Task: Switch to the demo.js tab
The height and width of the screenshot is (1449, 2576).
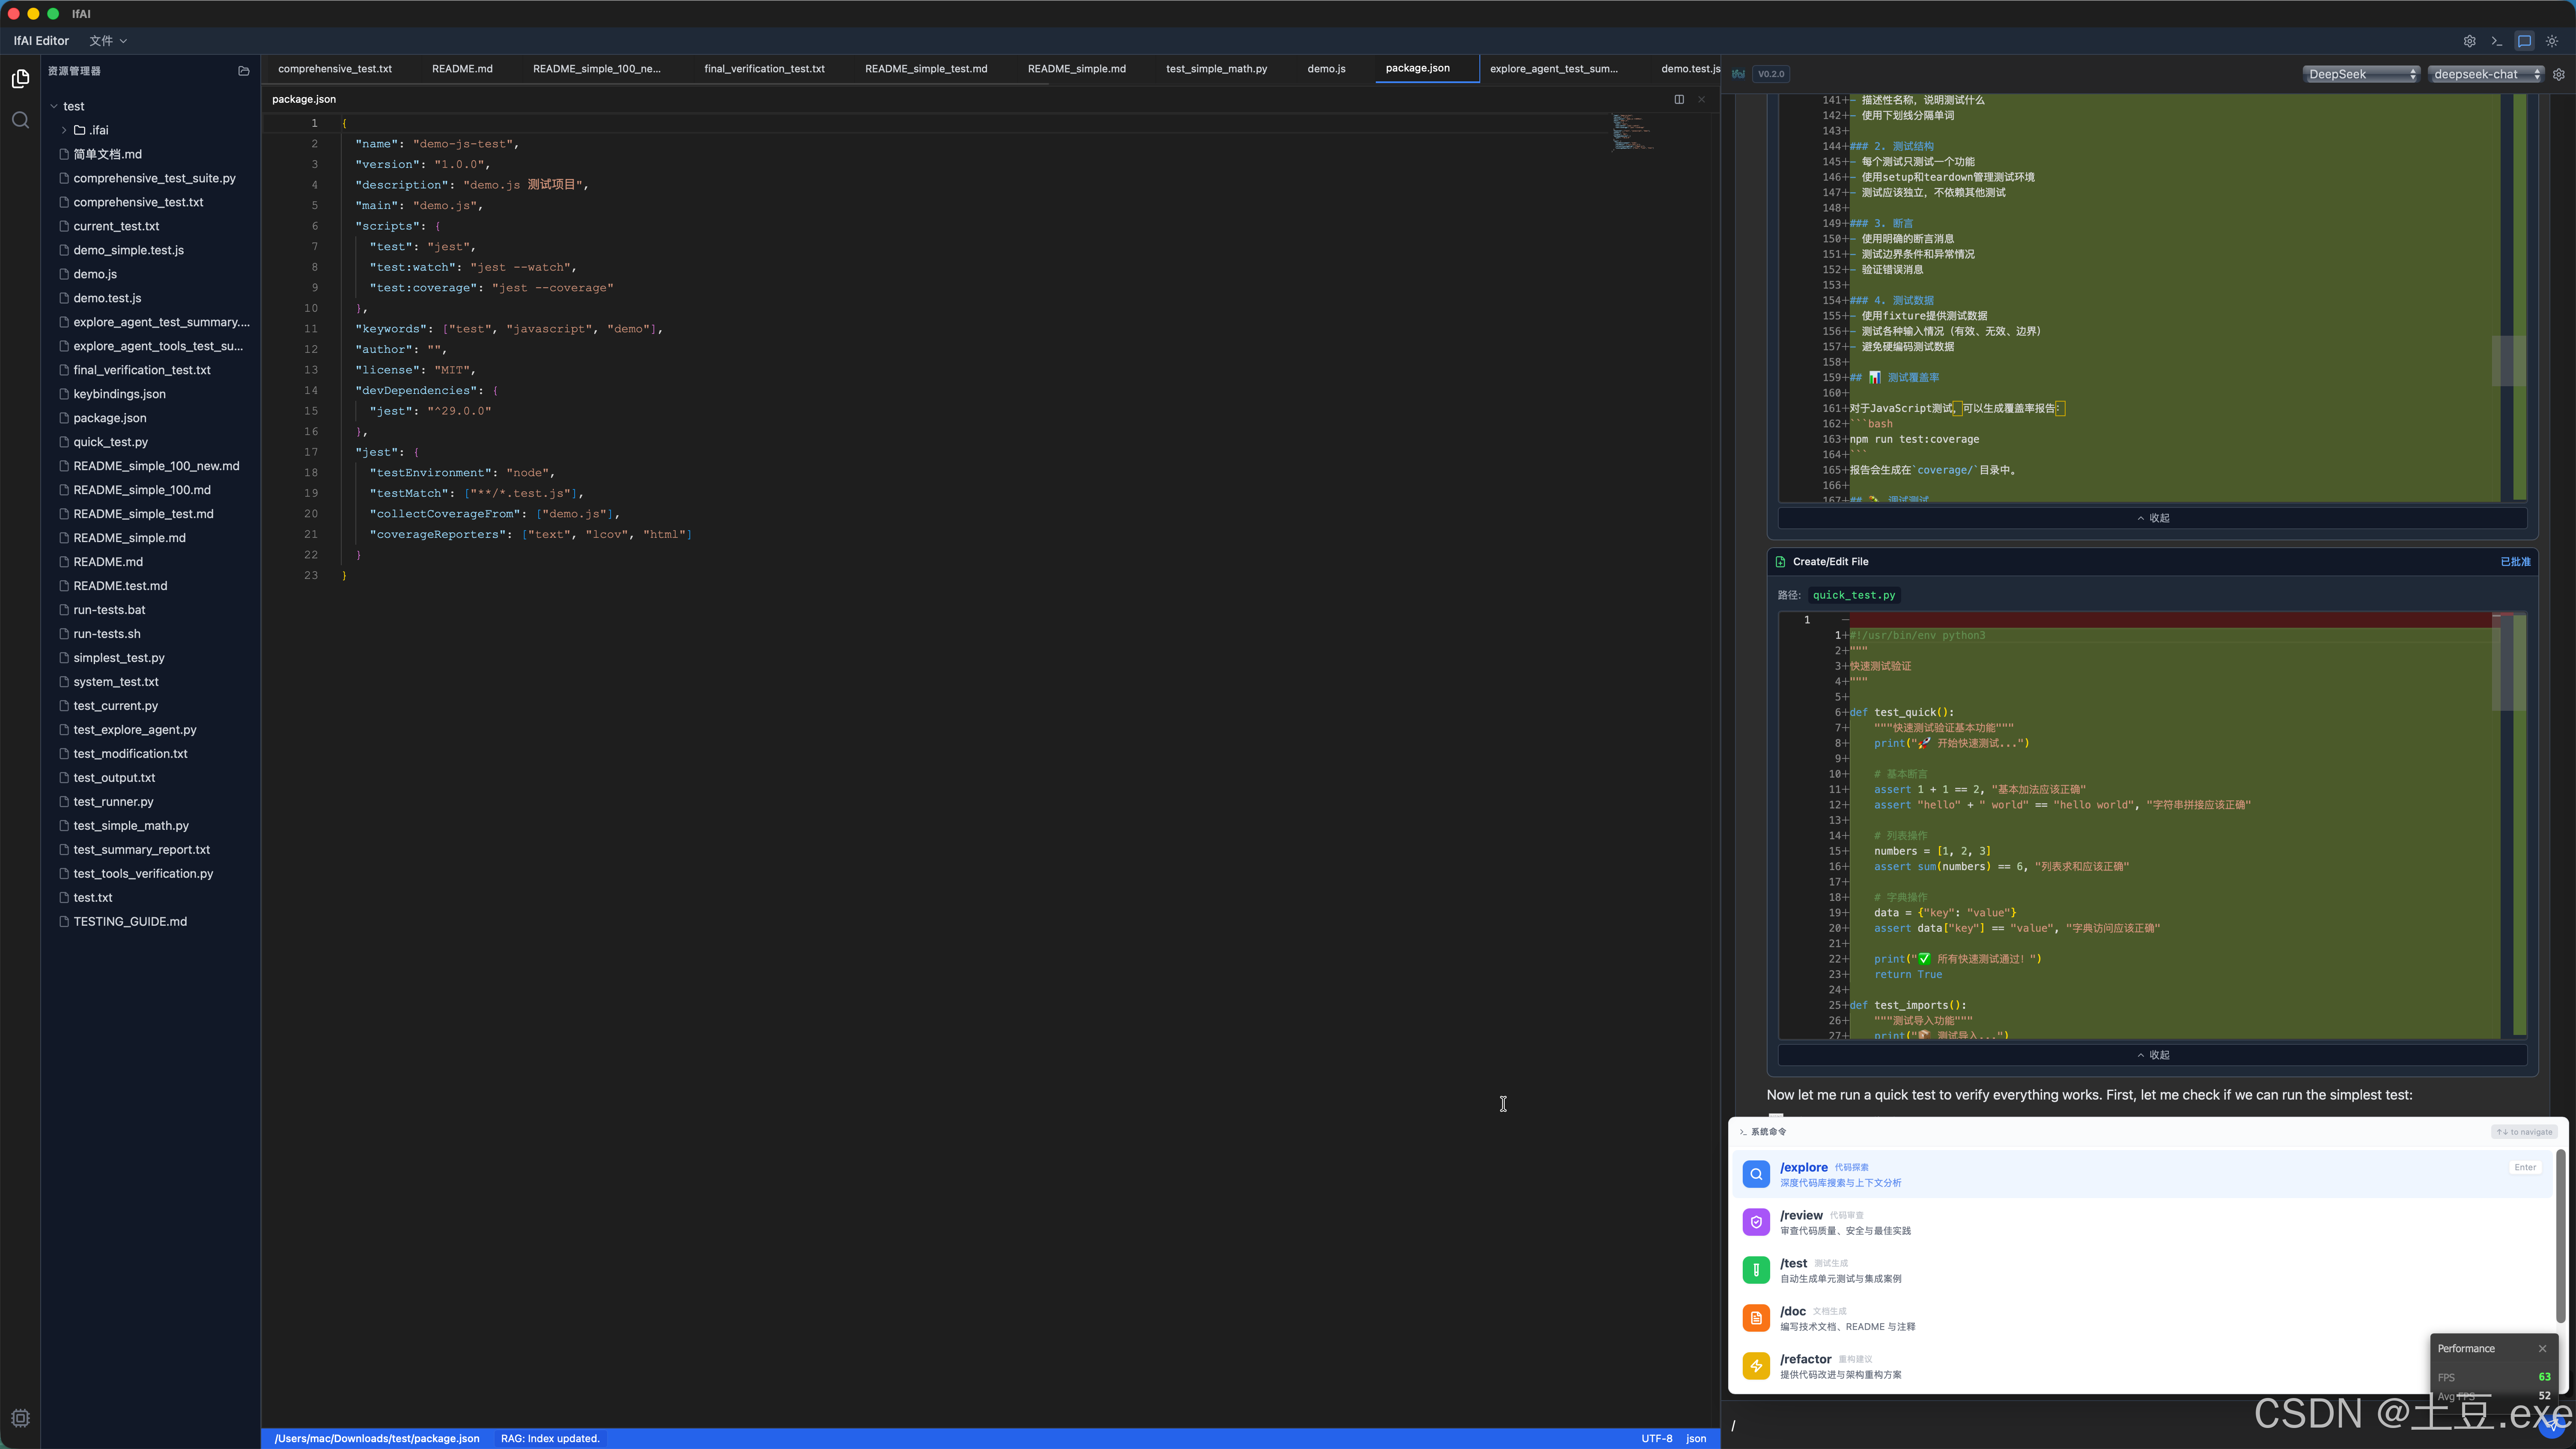Action: (x=1326, y=68)
